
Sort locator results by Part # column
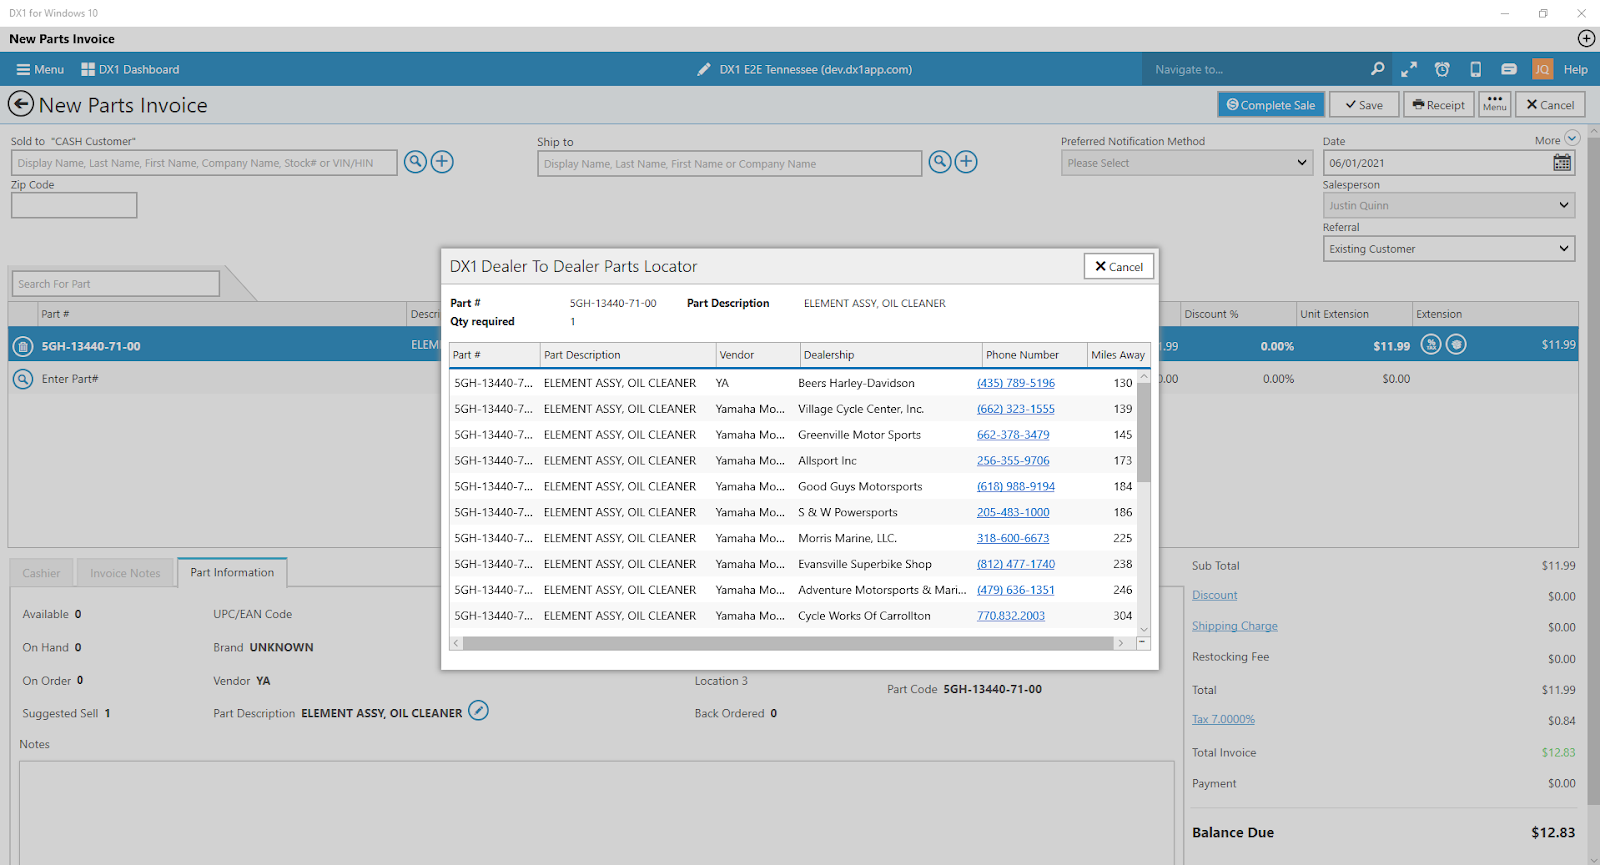point(494,355)
